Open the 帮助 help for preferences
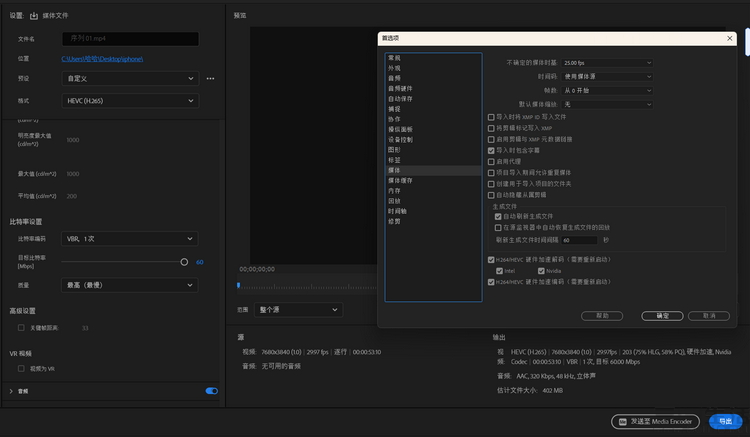Viewport: 750px width, 437px height. click(602, 315)
